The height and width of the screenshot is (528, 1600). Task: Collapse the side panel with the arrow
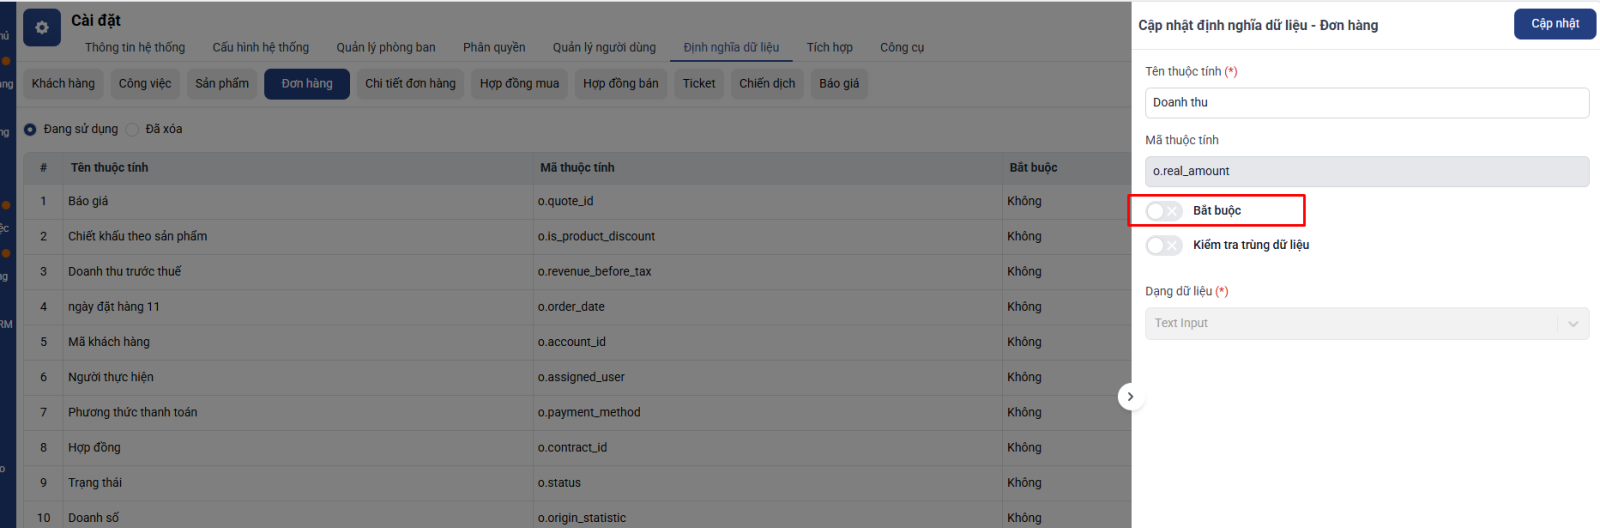[1130, 397]
